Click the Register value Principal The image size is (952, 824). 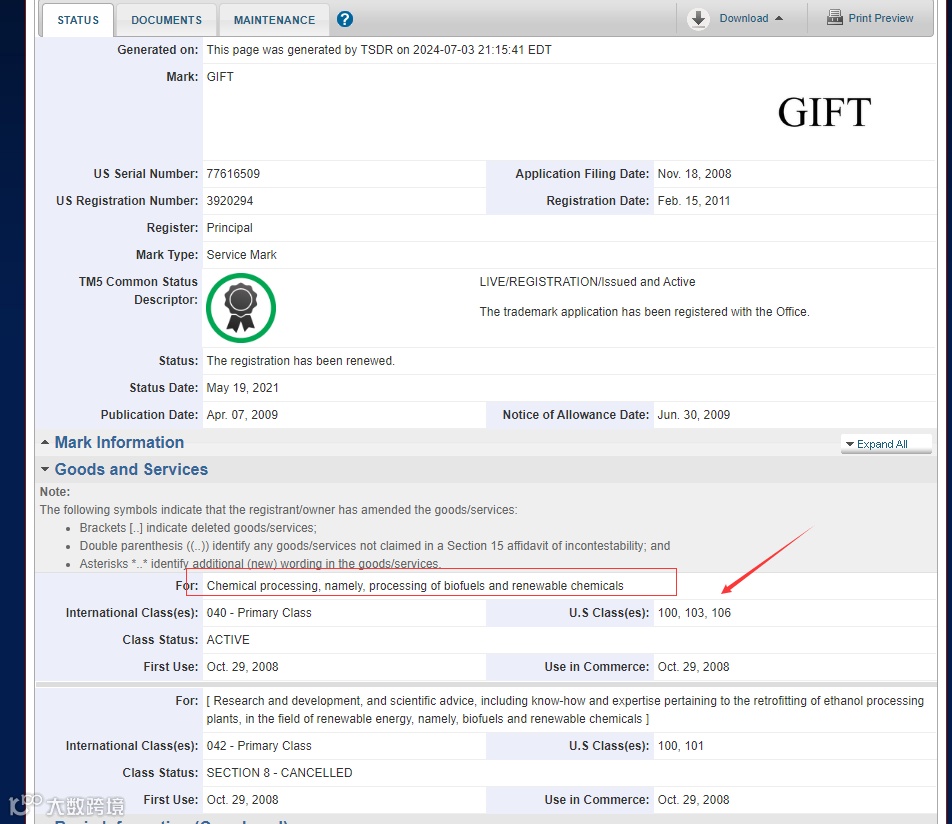(x=230, y=228)
